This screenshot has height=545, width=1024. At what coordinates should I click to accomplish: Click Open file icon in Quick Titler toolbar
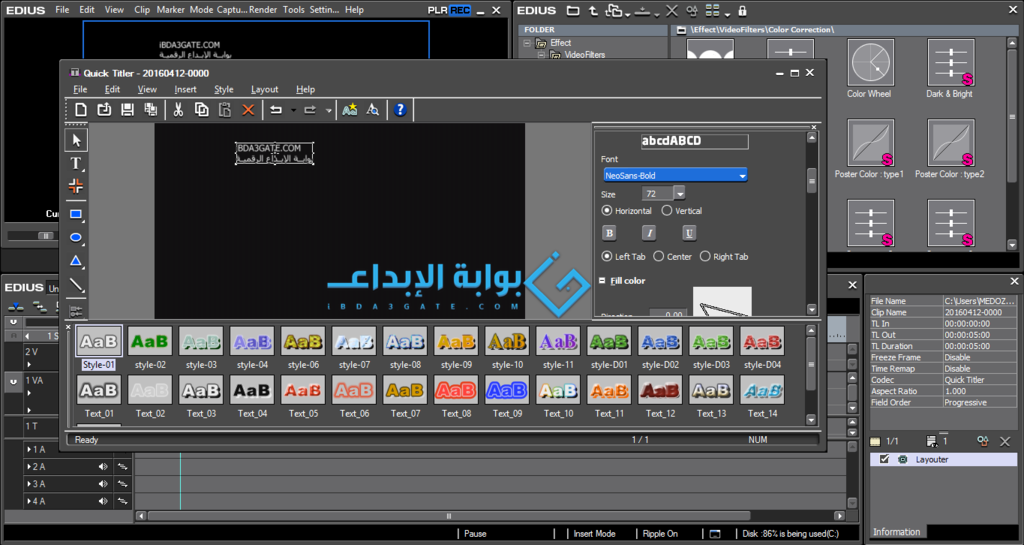point(104,110)
